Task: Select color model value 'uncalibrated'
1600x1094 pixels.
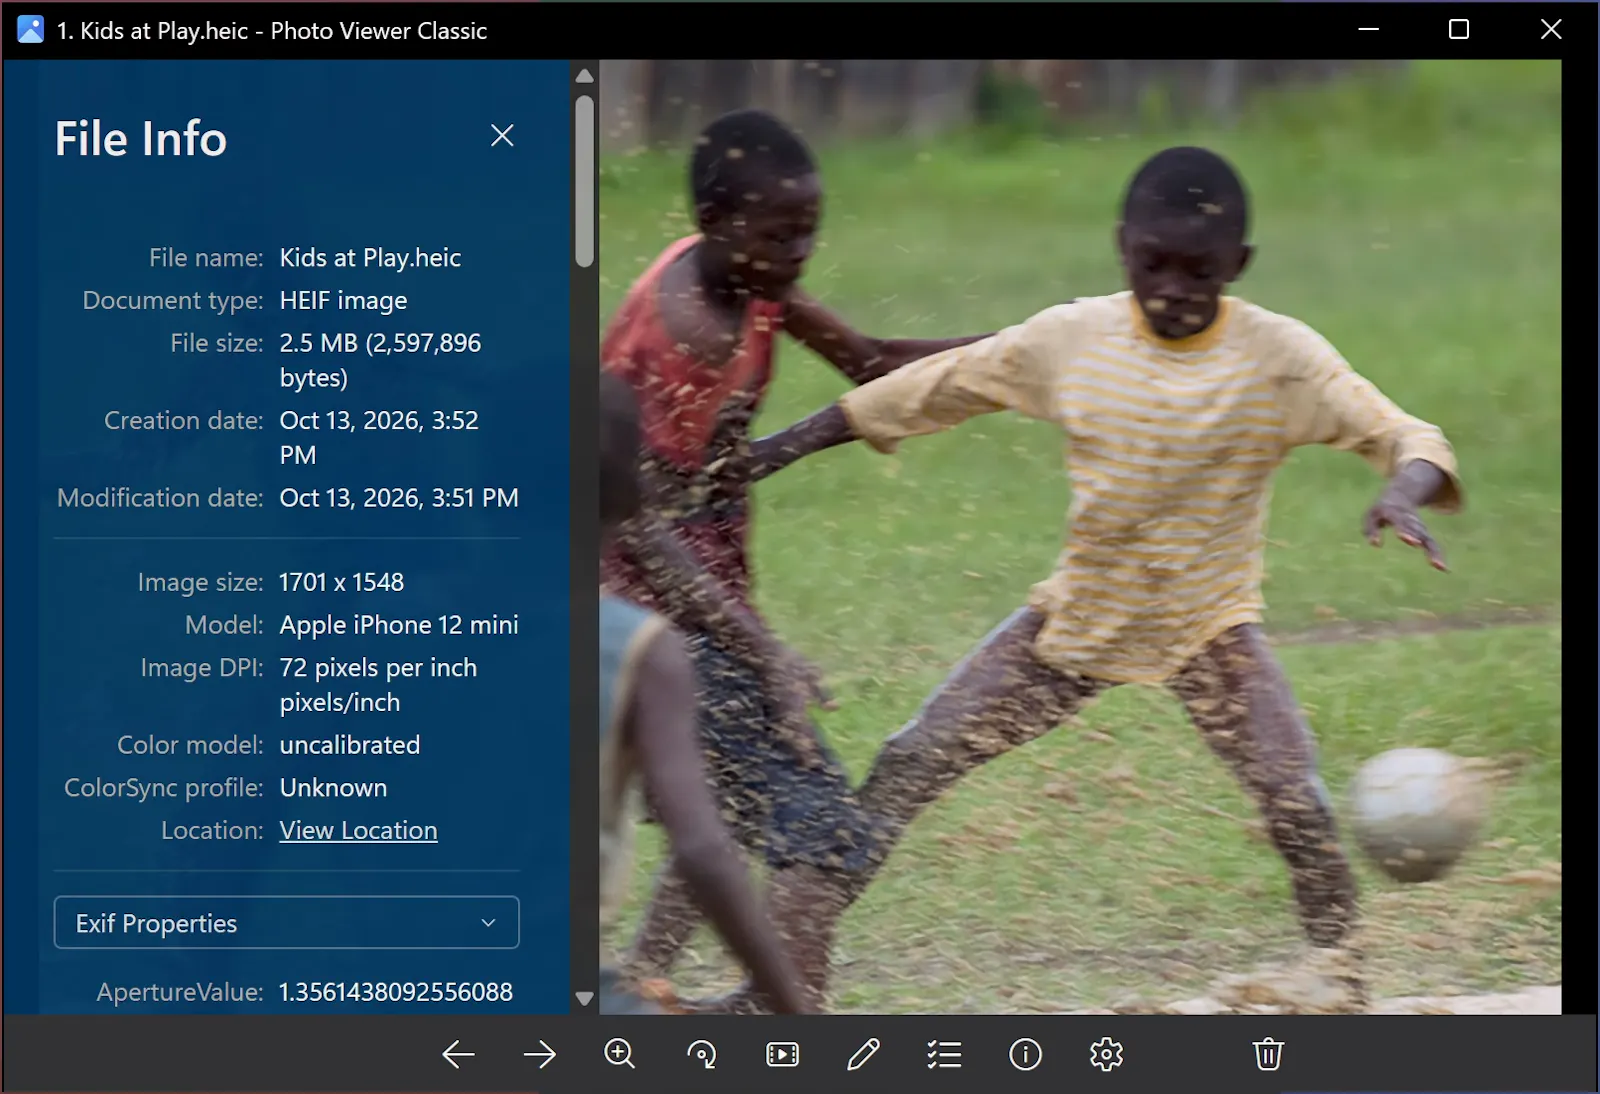Action: click(x=350, y=745)
